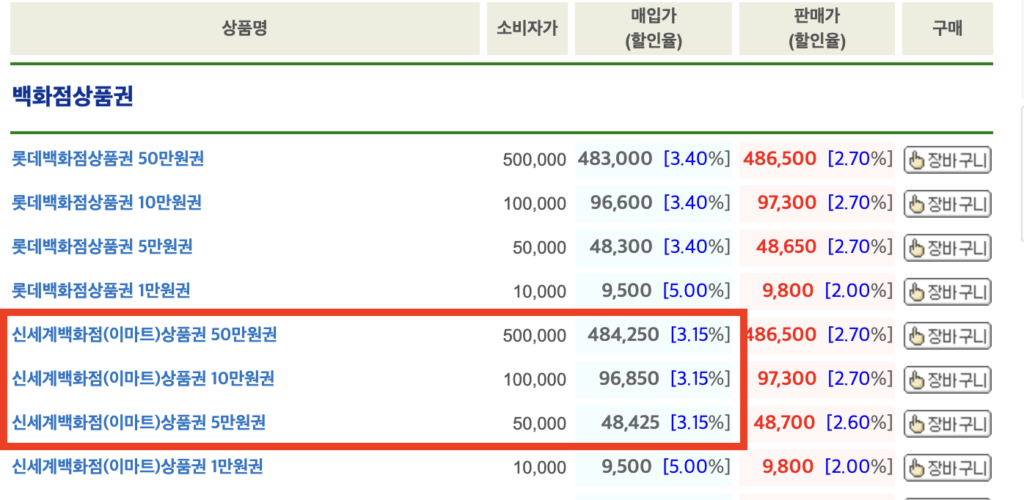This screenshot has height=500, width=1024.
Task: Click the 판매가 (할인율) column header
Action: tap(816, 28)
